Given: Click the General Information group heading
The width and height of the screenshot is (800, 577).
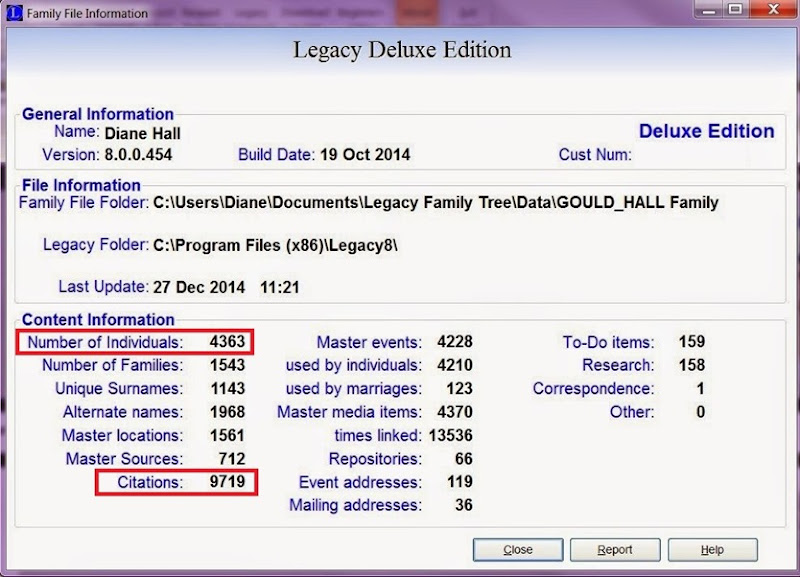Looking at the screenshot, I should coord(97,114).
